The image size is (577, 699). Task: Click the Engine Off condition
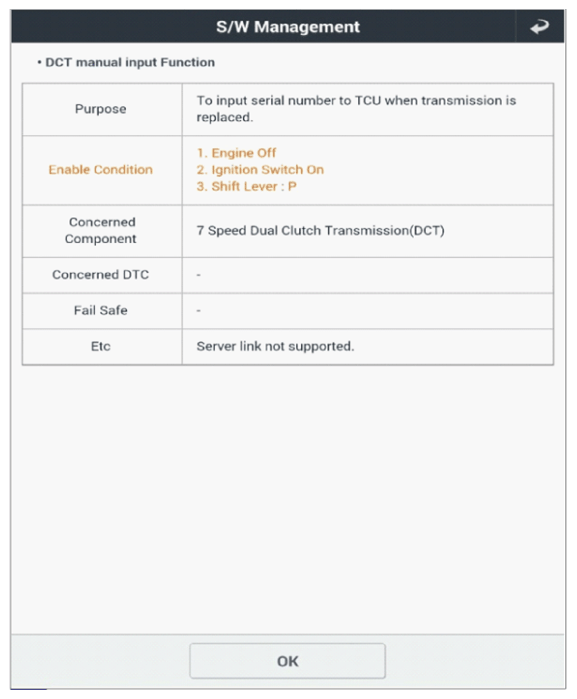point(236,153)
